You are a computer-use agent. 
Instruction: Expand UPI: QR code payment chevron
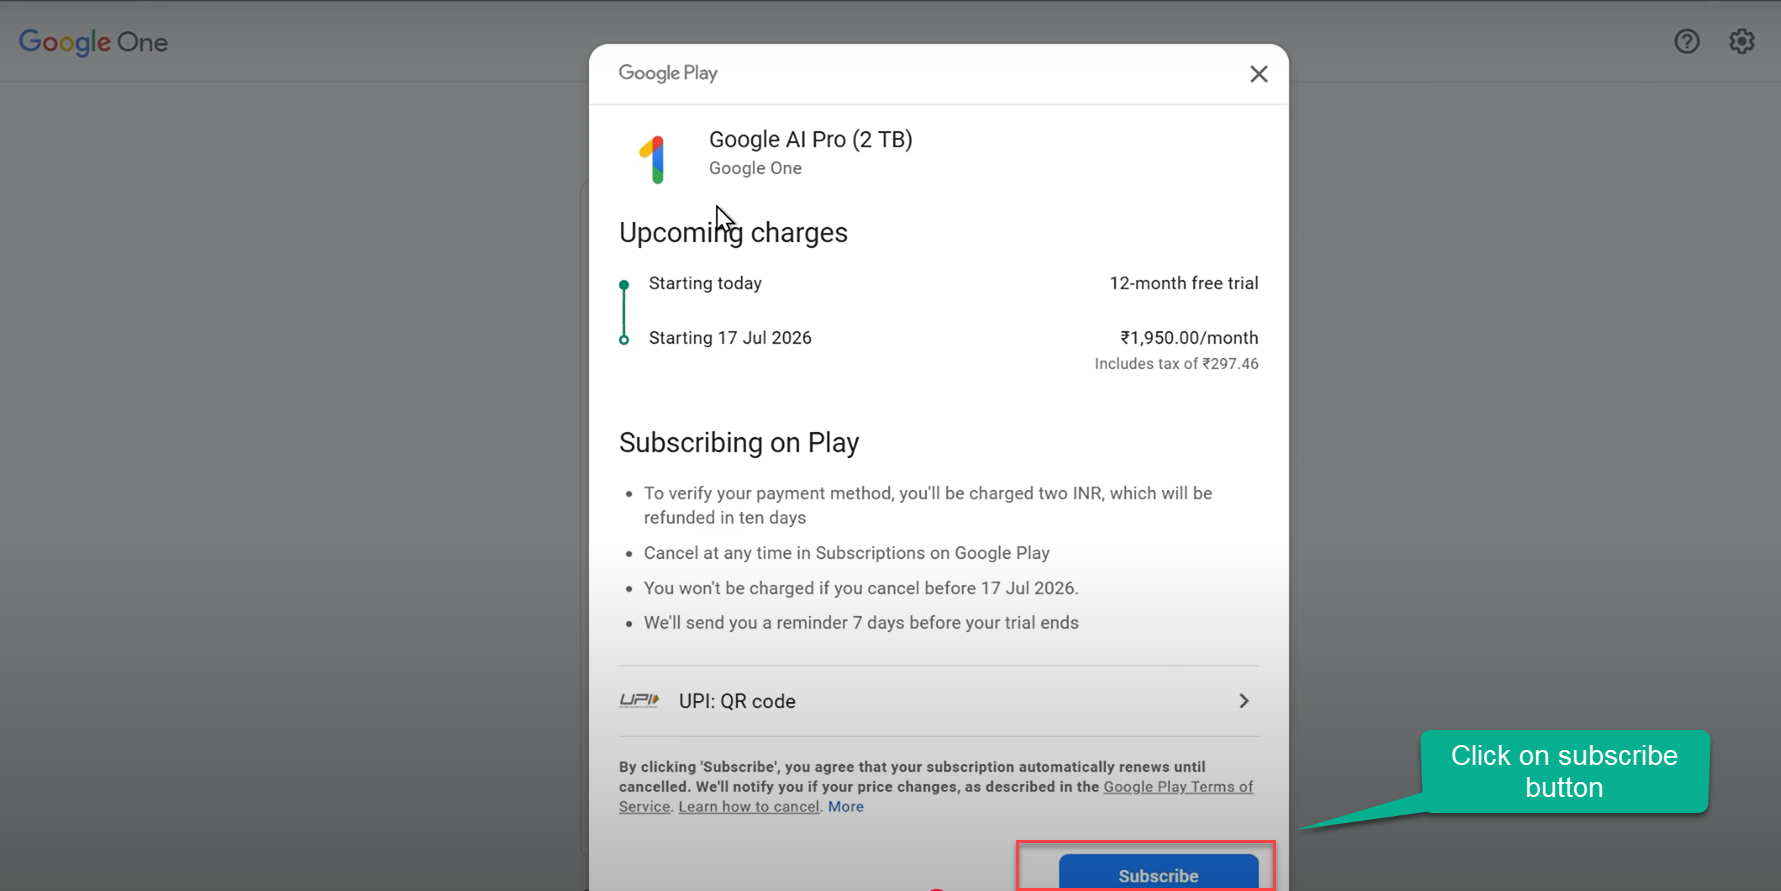[1244, 701]
